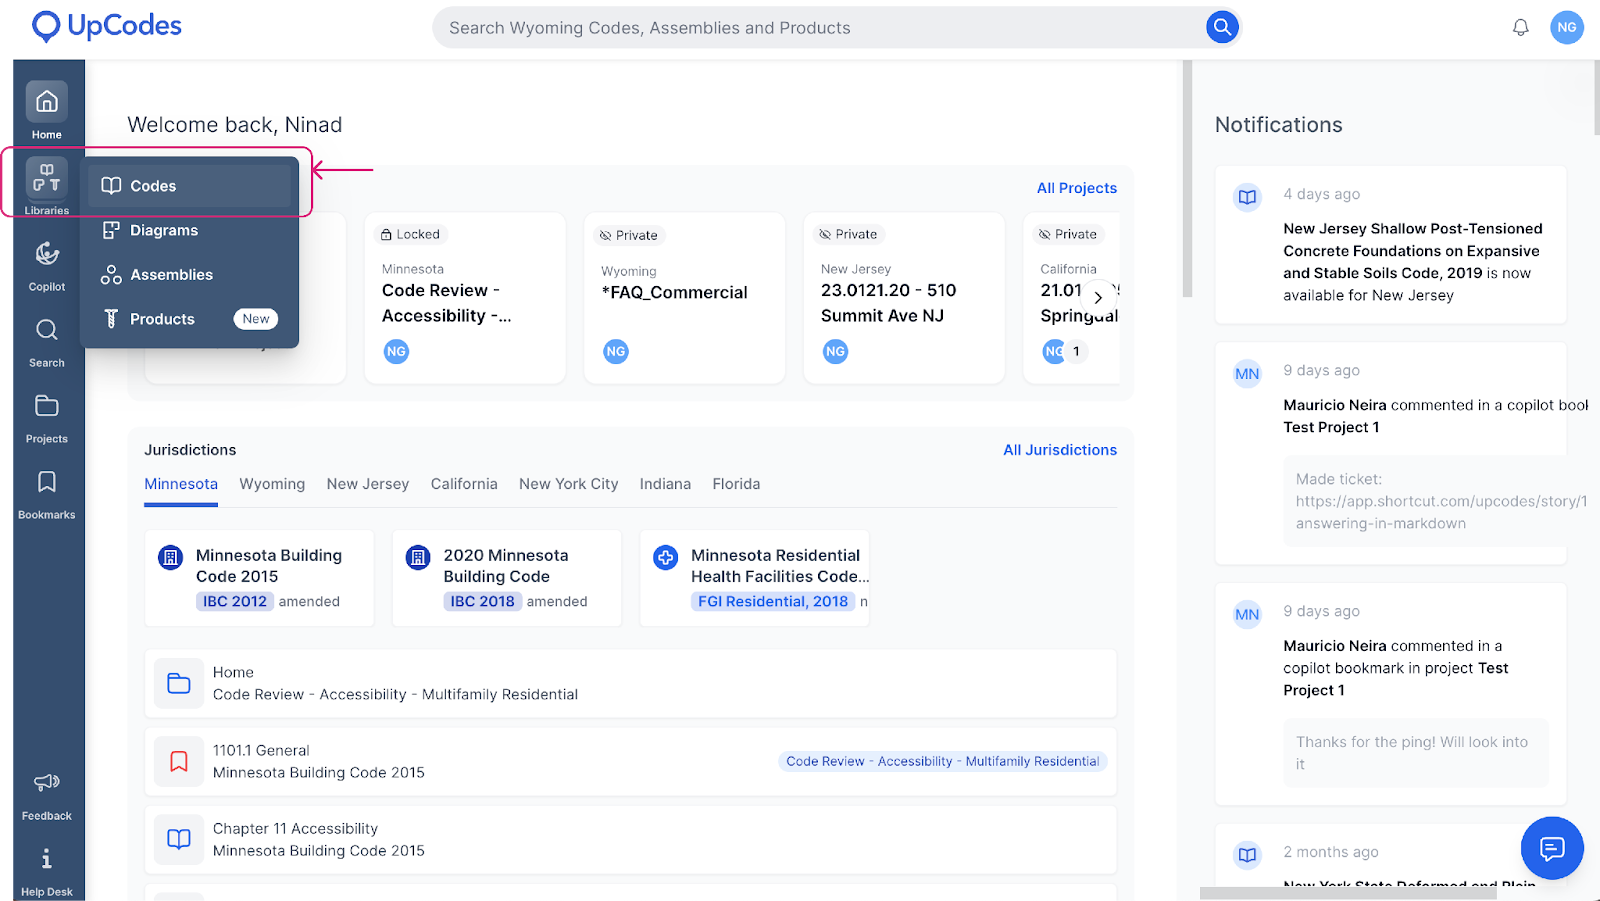Select Products from the Libraries menu
The height and width of the screenshot is (901, 1600).
click(x=190, y=319)
